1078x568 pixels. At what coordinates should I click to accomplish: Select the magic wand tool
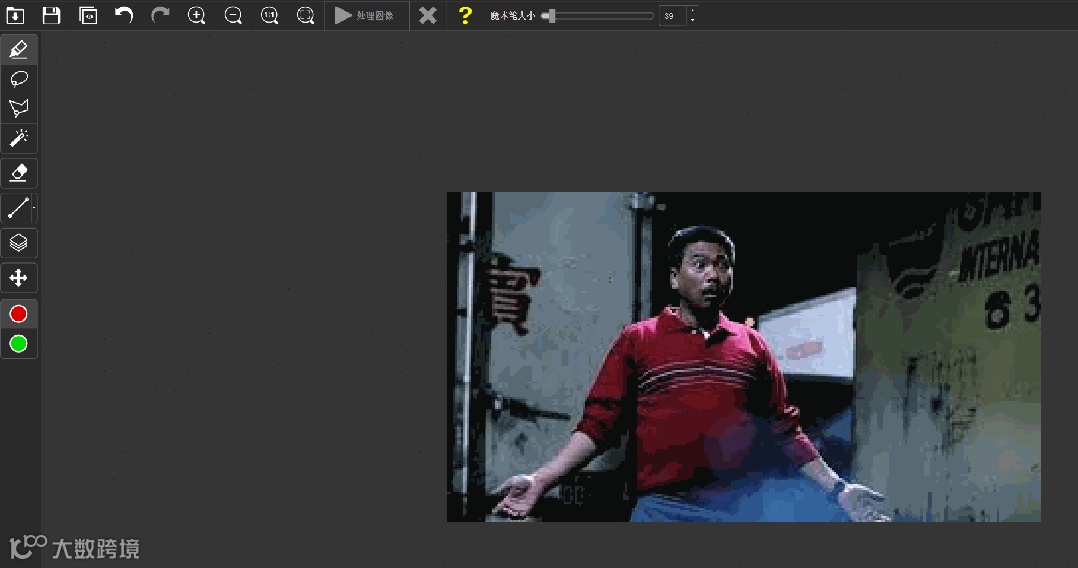pyautogui.click(x=19, y=138)
